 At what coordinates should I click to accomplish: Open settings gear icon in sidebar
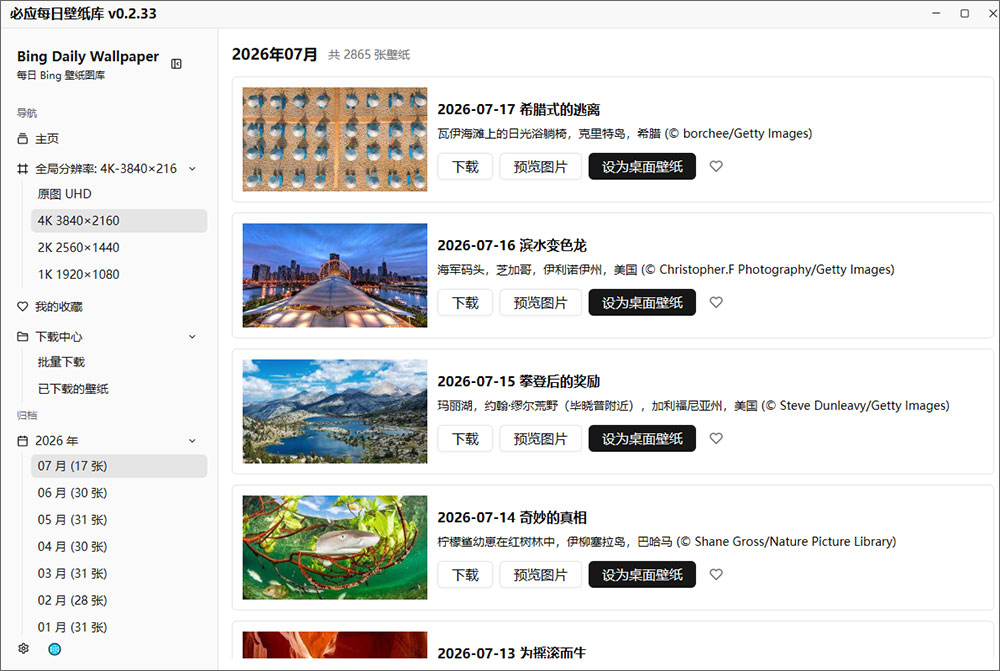(24, 649)
